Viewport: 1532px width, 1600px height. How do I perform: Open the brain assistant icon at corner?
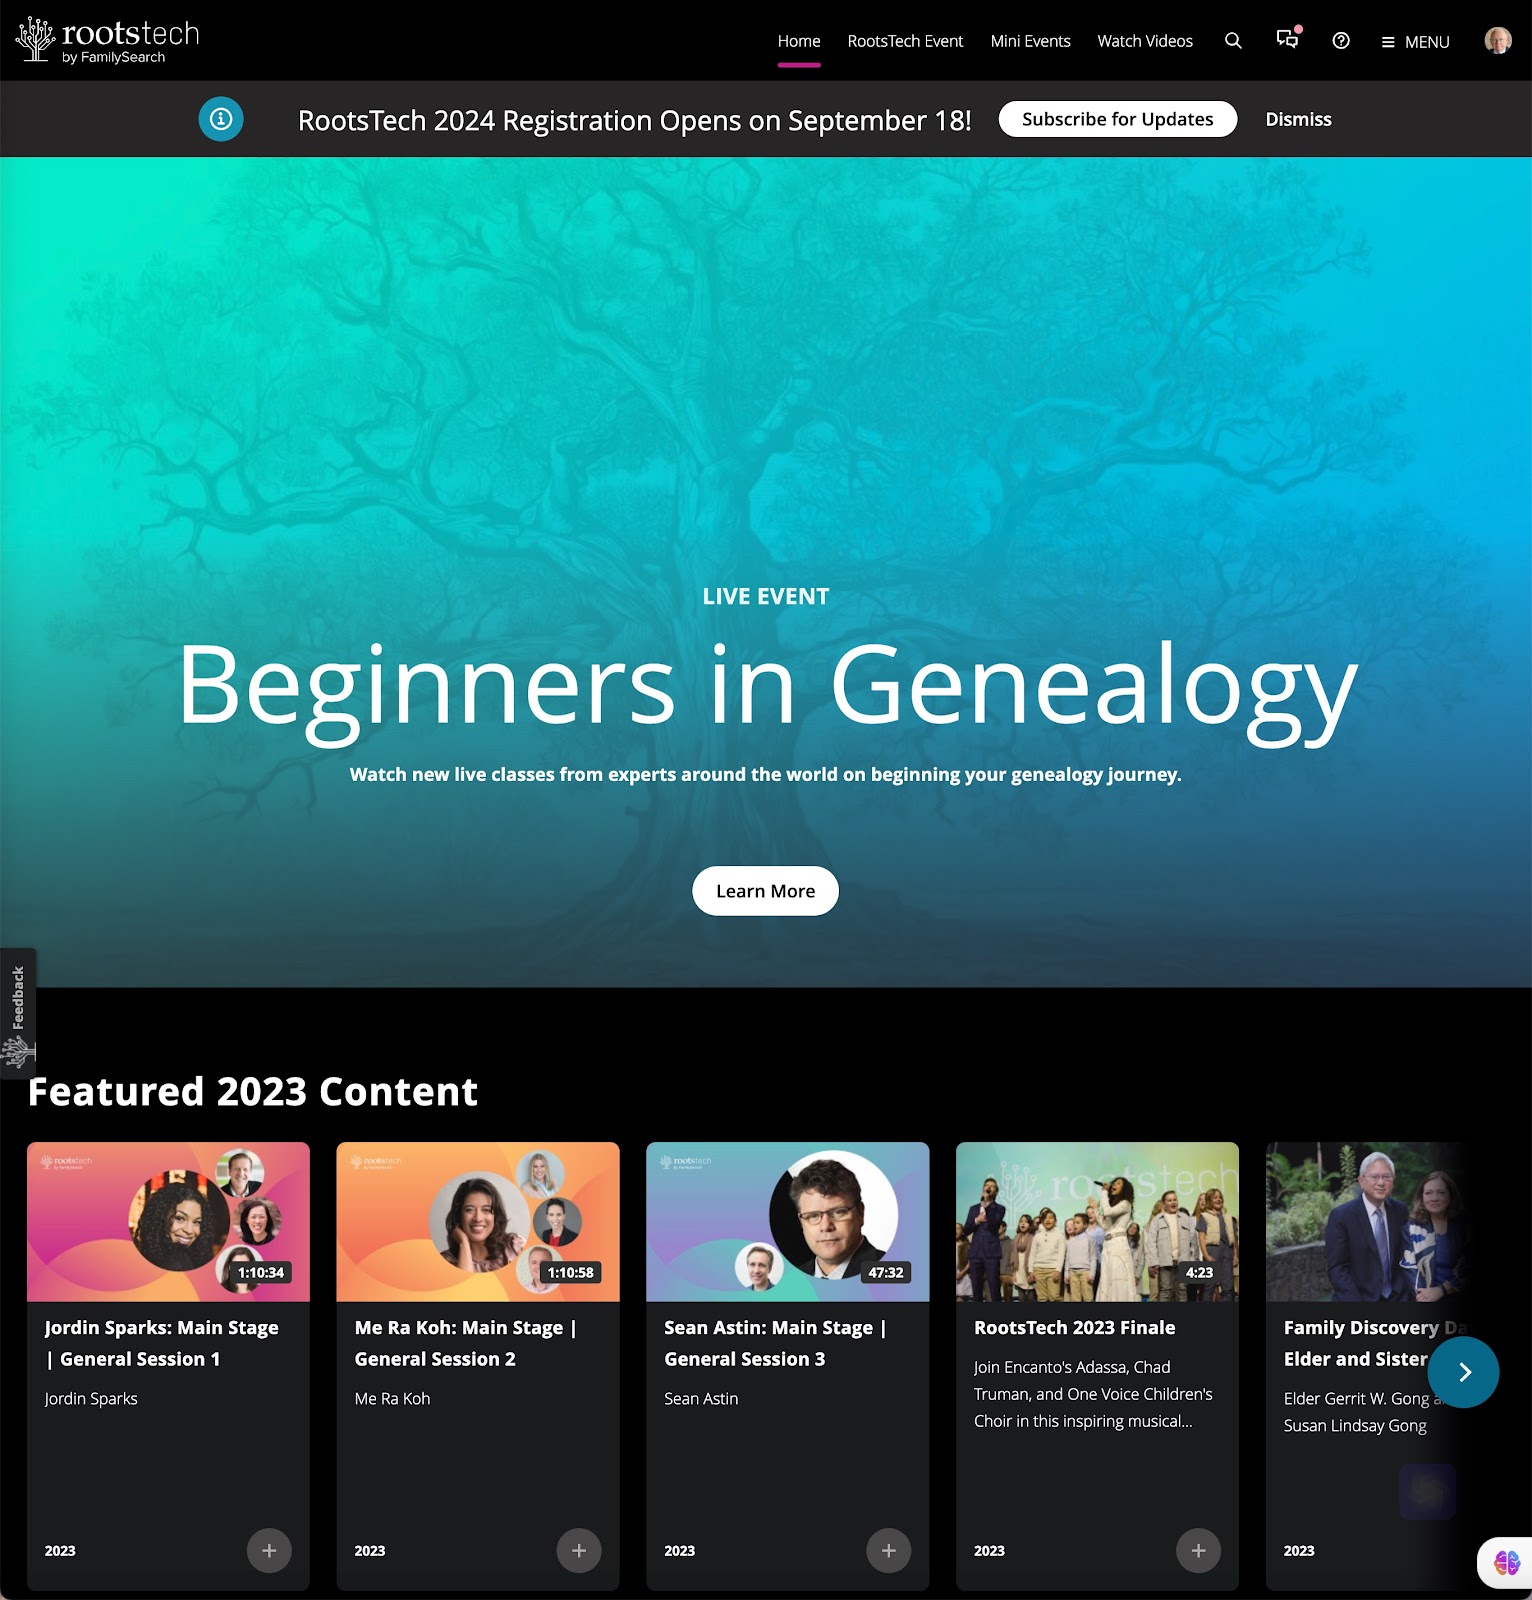[1506, 1562]
